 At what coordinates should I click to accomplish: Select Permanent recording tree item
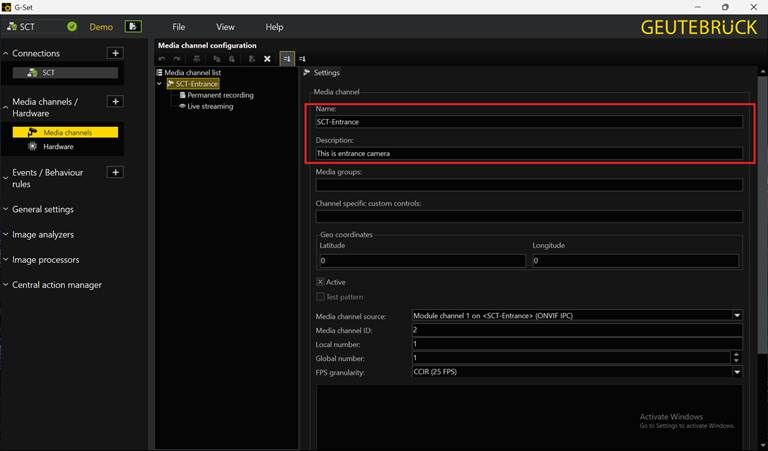click(220, 95)
